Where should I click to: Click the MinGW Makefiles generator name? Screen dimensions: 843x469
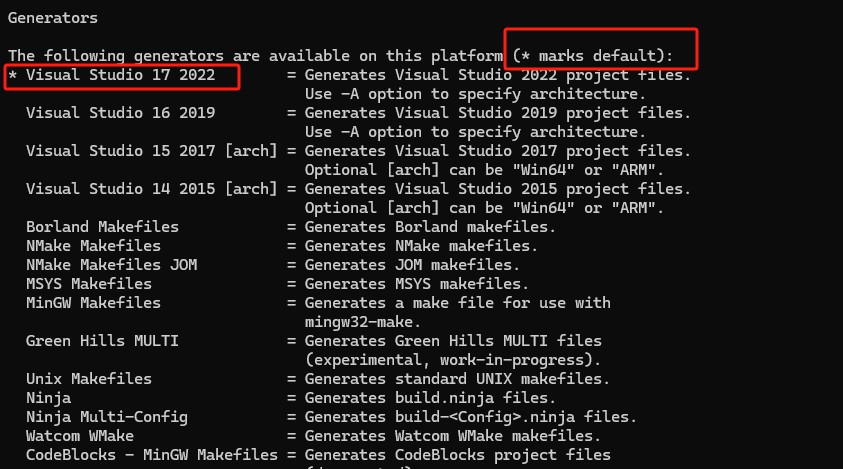click(x=93, y=303)
